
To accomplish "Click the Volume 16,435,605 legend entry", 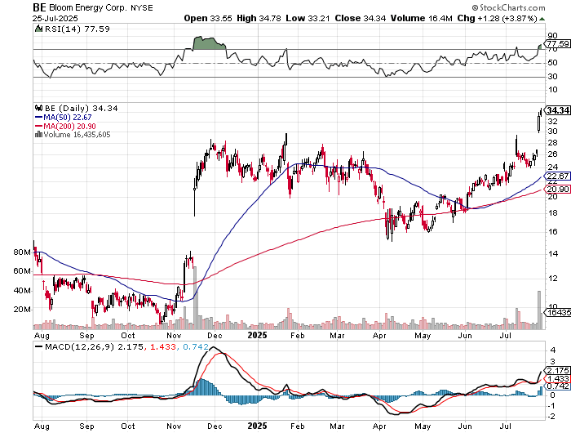I will coord(77,134).
